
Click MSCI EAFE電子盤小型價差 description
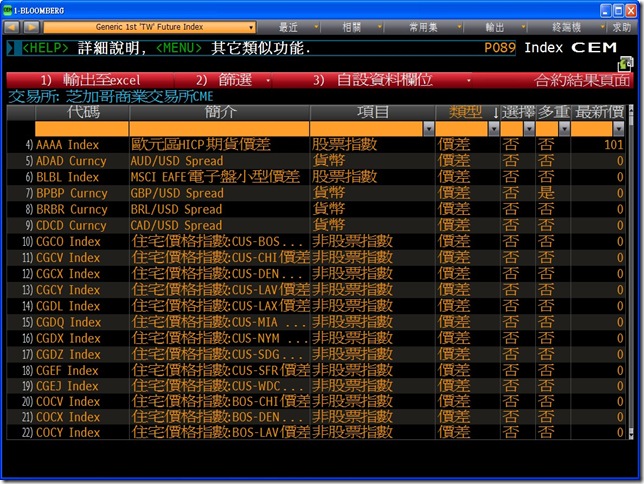tap(215, 177)
